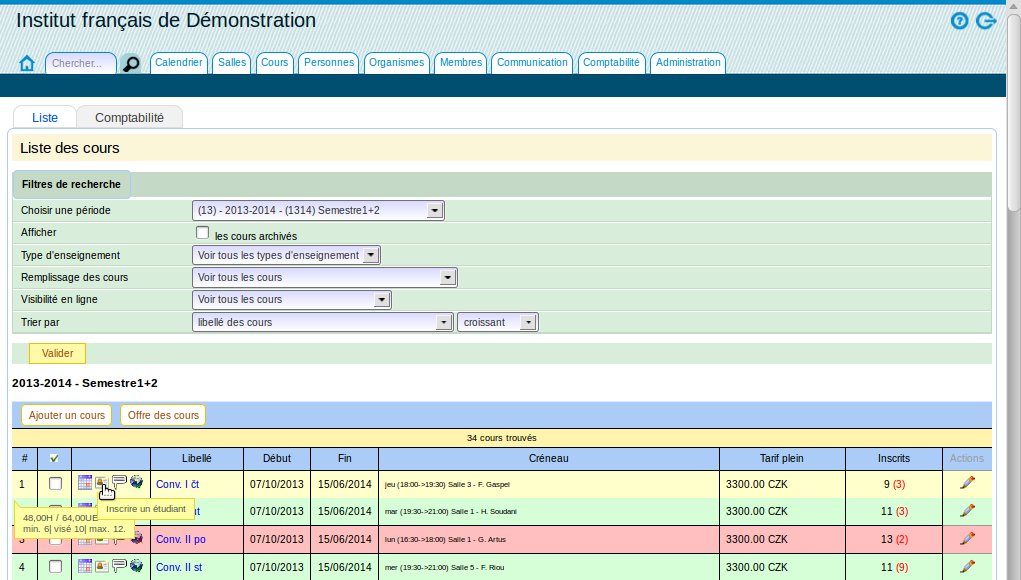
Task: Click 'Ajouter un cours' button
Action: point(66,415)
